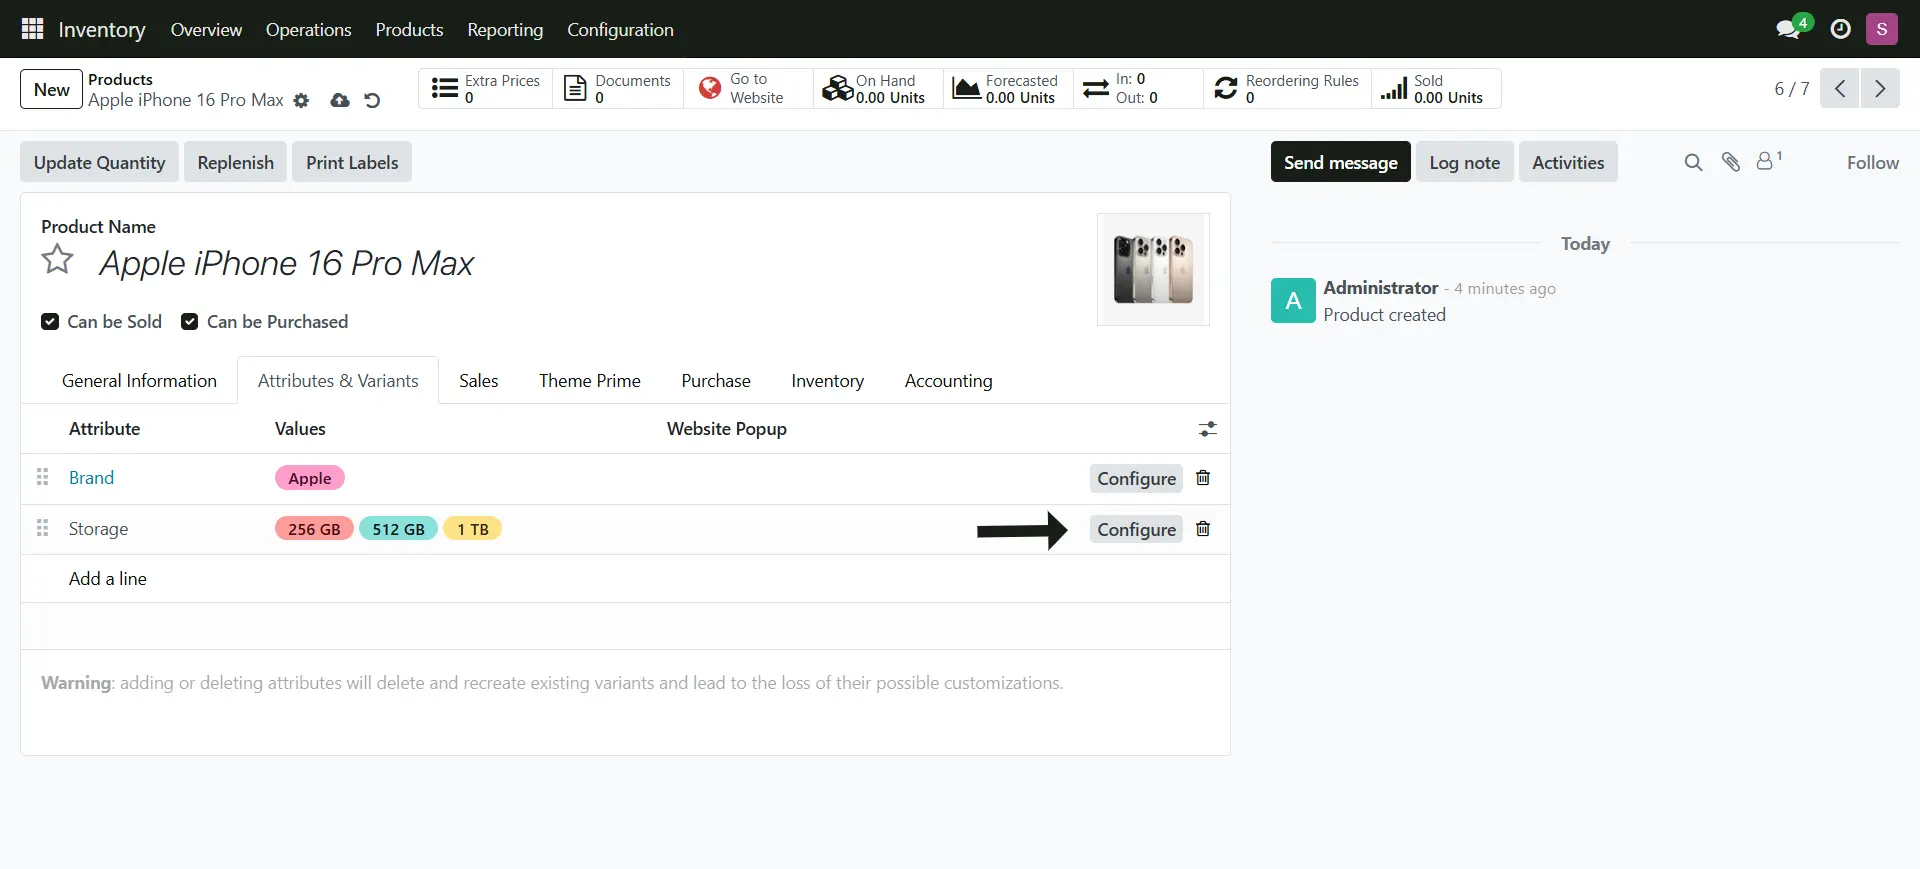Image resolution: width=1920 pixels, height=869 pixels.
Task: Switch to the General Information tab
Action: pos(139,381)
